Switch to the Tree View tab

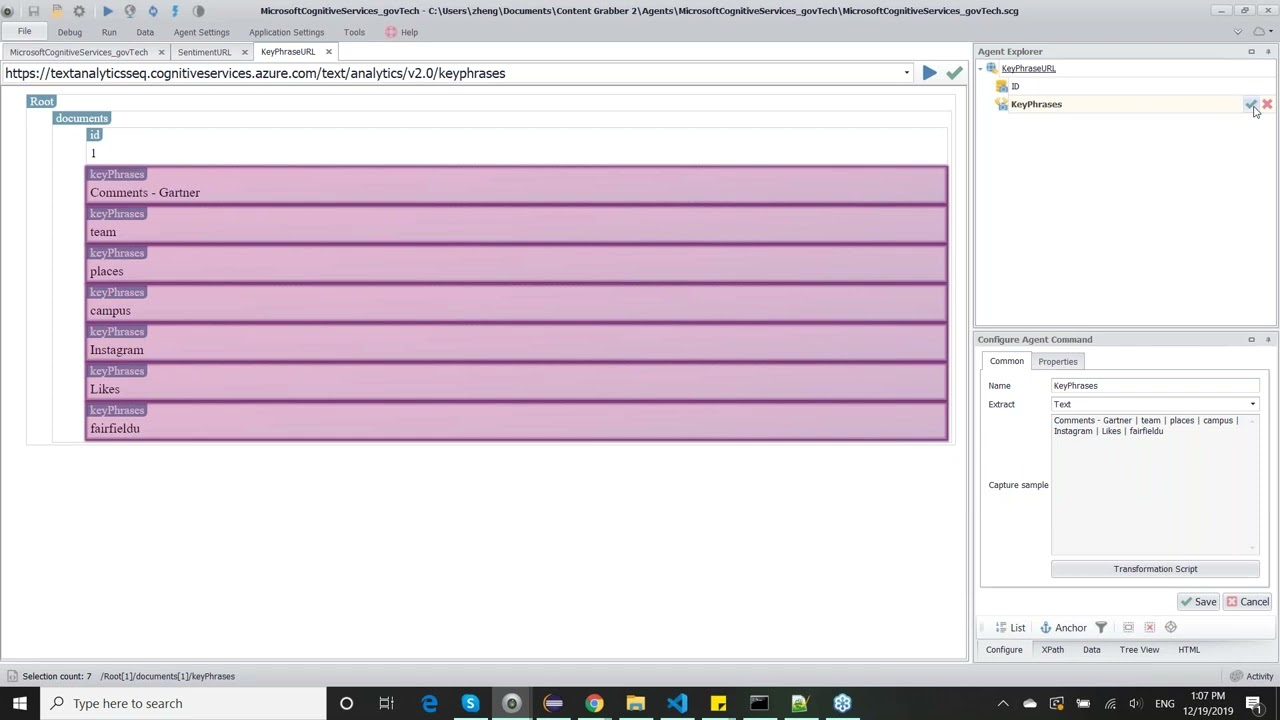pyautogui.click(x=1139, y=650)
